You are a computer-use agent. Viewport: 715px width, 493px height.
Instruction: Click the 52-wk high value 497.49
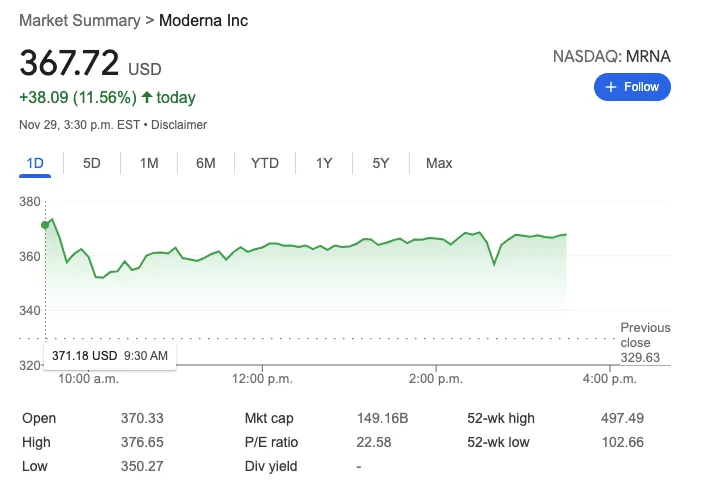pos(622,418)
